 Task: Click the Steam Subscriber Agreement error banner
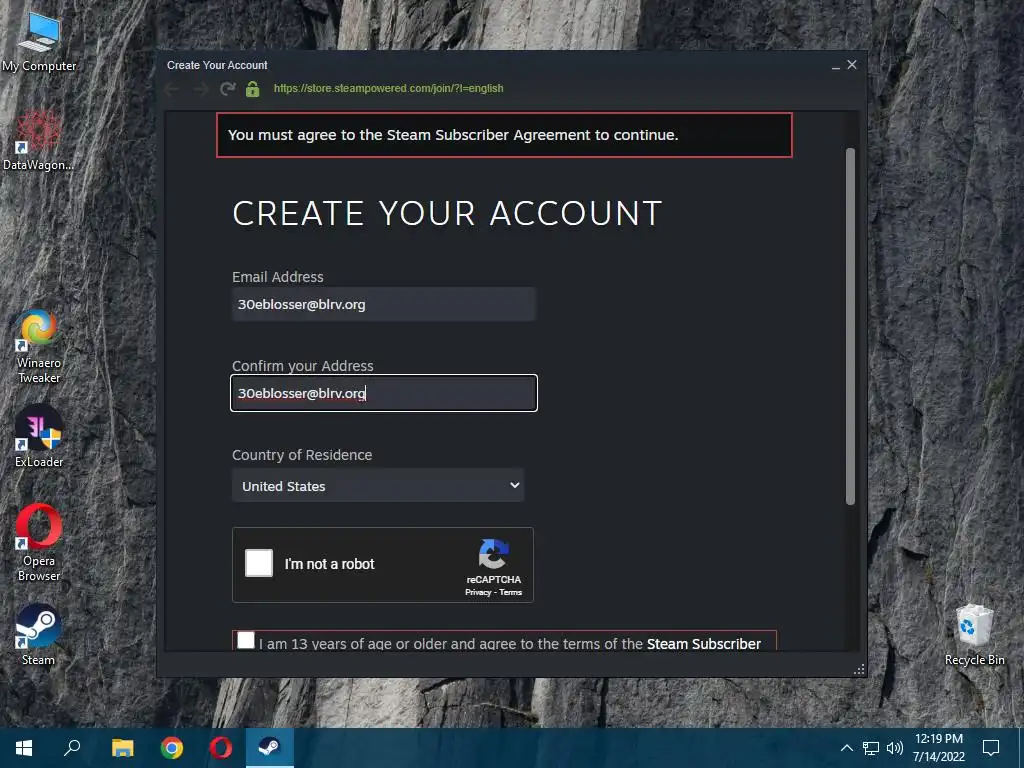pos(504,135)
